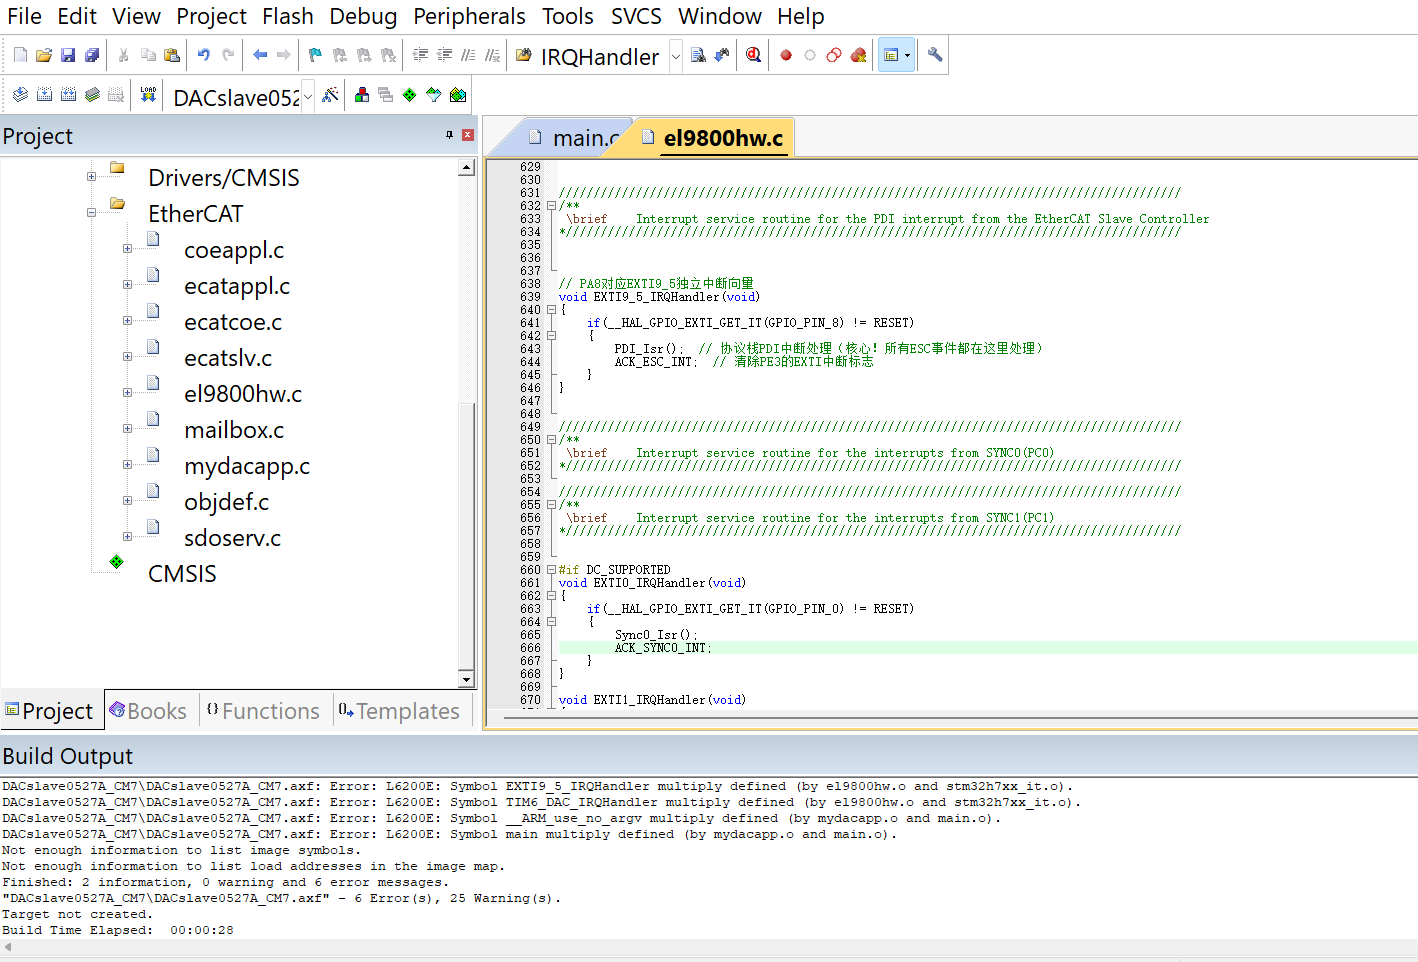Build the target files

(x=44, y=95)
